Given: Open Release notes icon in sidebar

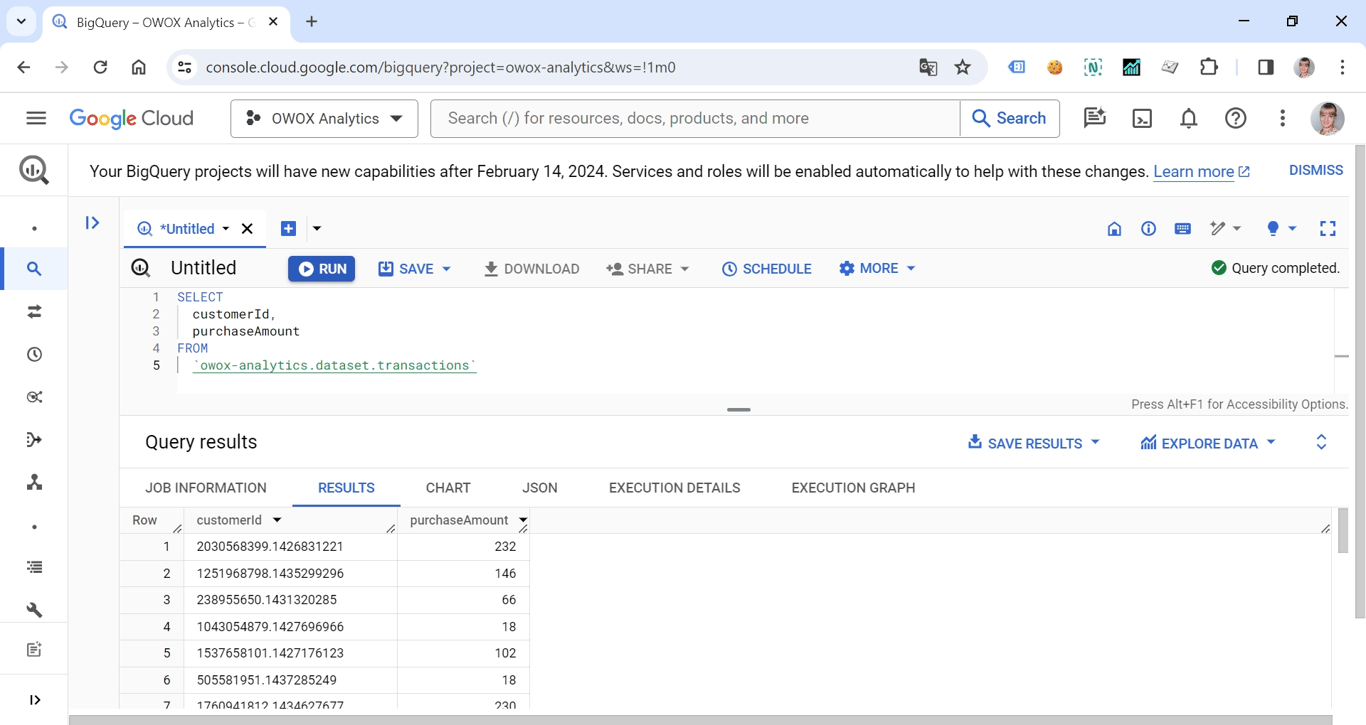Looking at the screenshot, I should 34,650.
